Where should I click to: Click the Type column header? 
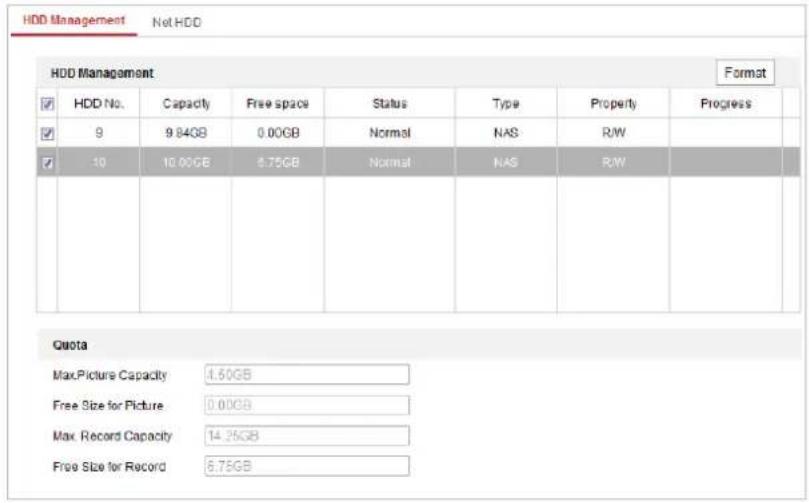coord(506,104)
